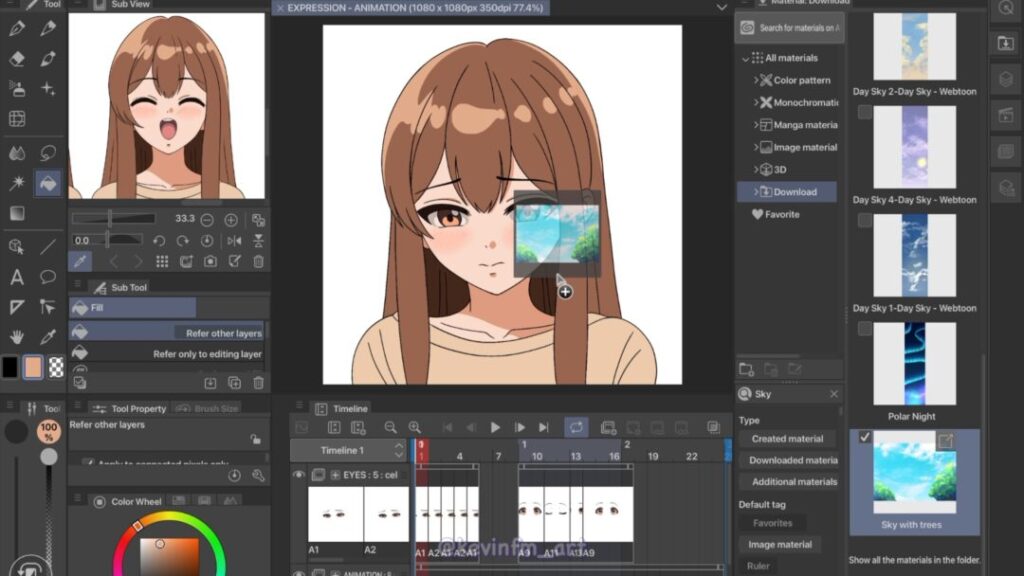Click zoom out icon in Sub View
The height and width of the screenshot is (576, 1024).
pos(207,219)
